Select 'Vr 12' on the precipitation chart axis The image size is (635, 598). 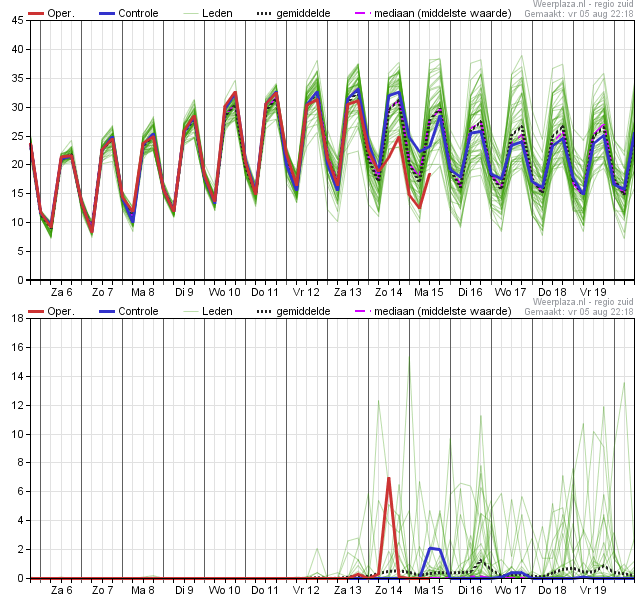point(306,590)
